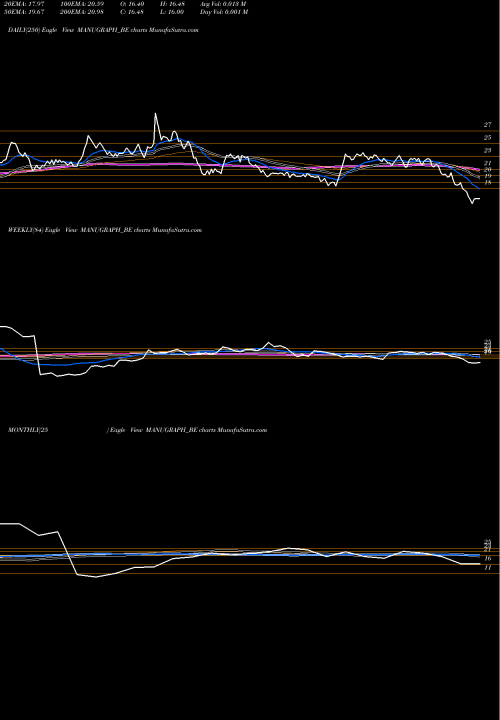Click the high price H: 16.48
The height and width of the screenshot is (720, 500).
(172, 4)
